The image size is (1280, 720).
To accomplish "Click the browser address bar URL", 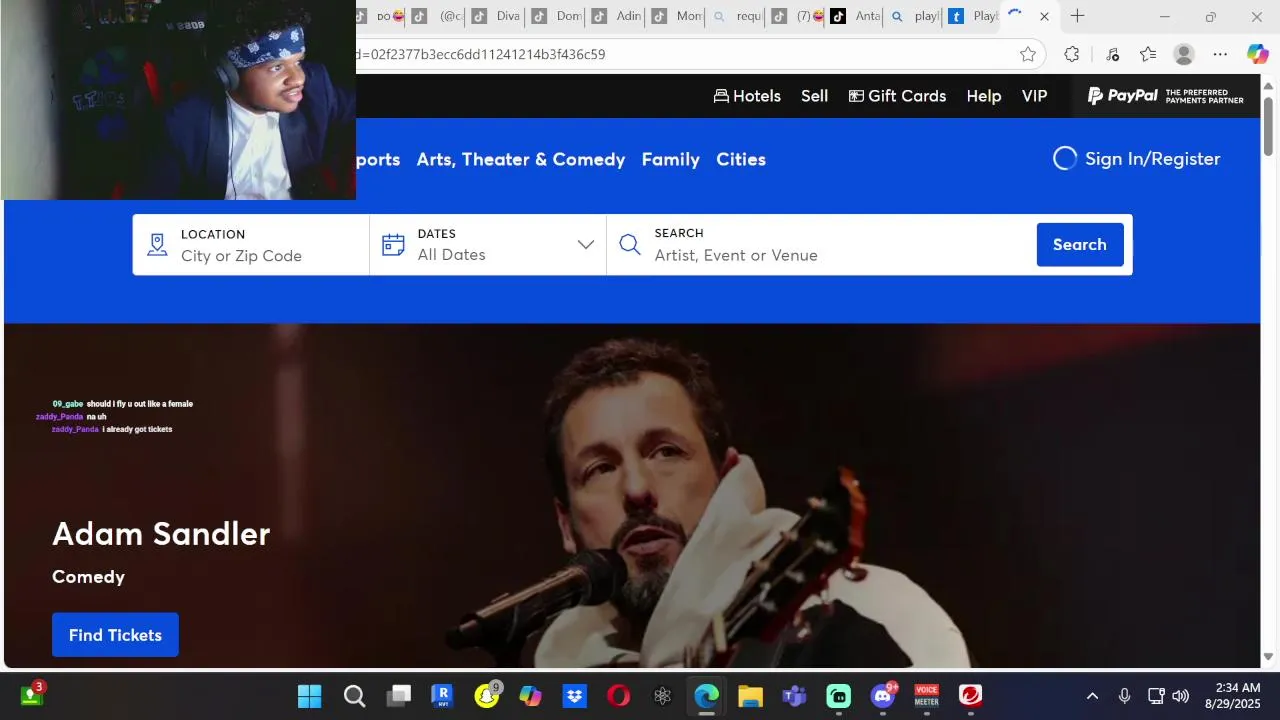I will click(480, 54).
